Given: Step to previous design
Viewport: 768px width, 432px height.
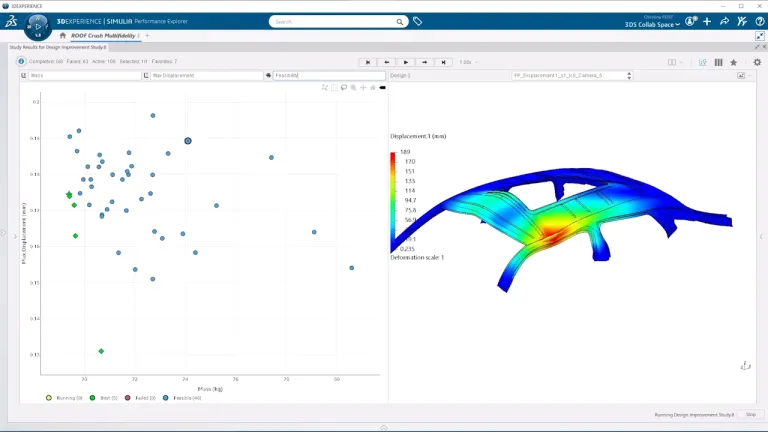Looking at the screenshot, I should (387, 62).
